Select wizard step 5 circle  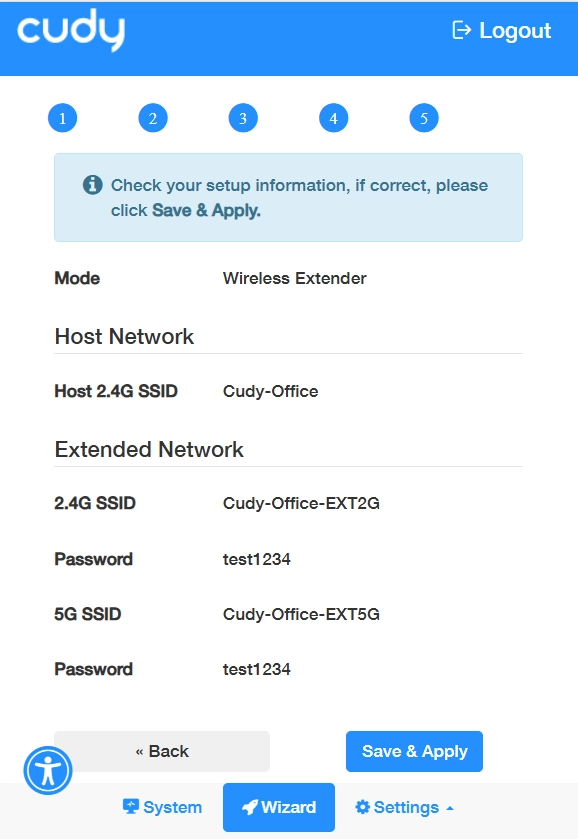tap(424, 118)
